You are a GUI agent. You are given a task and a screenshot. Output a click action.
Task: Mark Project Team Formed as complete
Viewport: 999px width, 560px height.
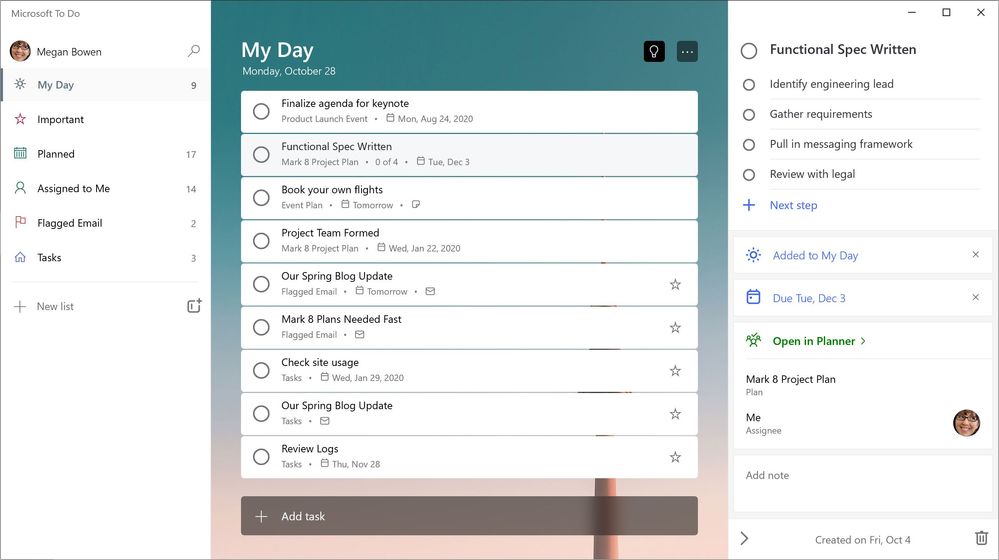click(261, 241)
